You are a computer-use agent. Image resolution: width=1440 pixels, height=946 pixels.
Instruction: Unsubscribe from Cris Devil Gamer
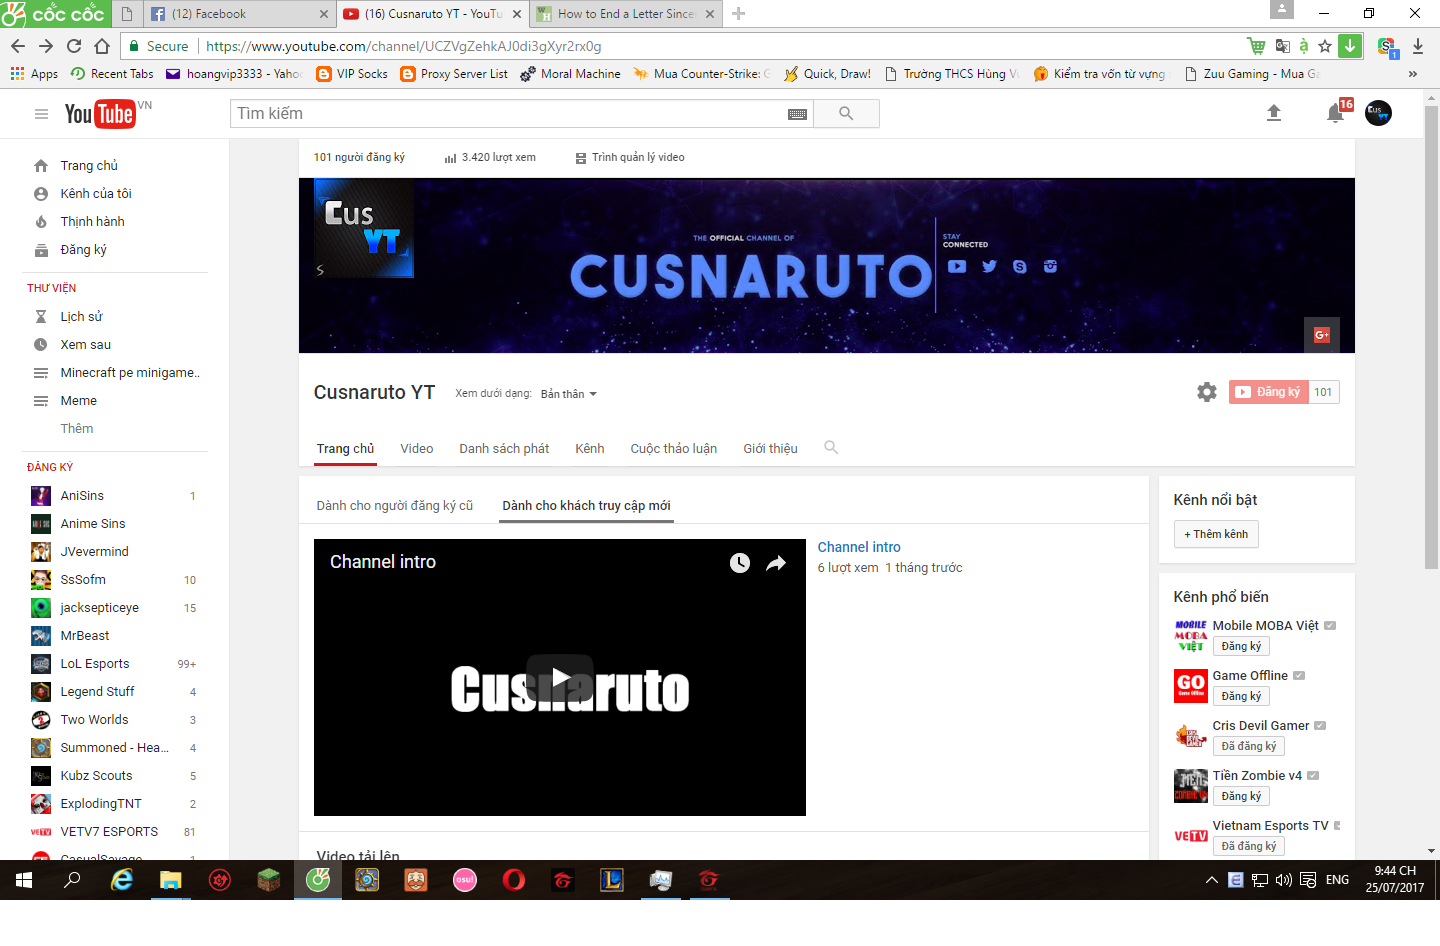1249,746
